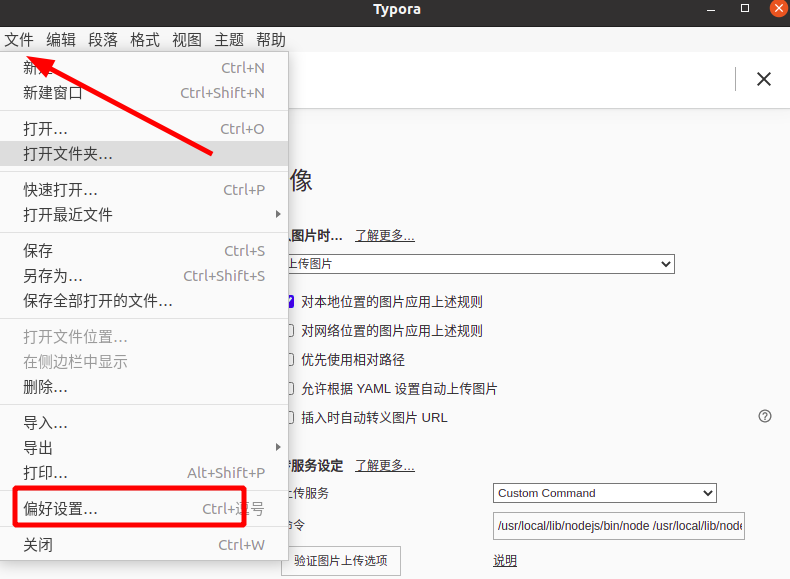Image resolution: width=790 pixels, height=579 pixels.
Task: Close the preferences panel with X icon
Action: (764, 79)
